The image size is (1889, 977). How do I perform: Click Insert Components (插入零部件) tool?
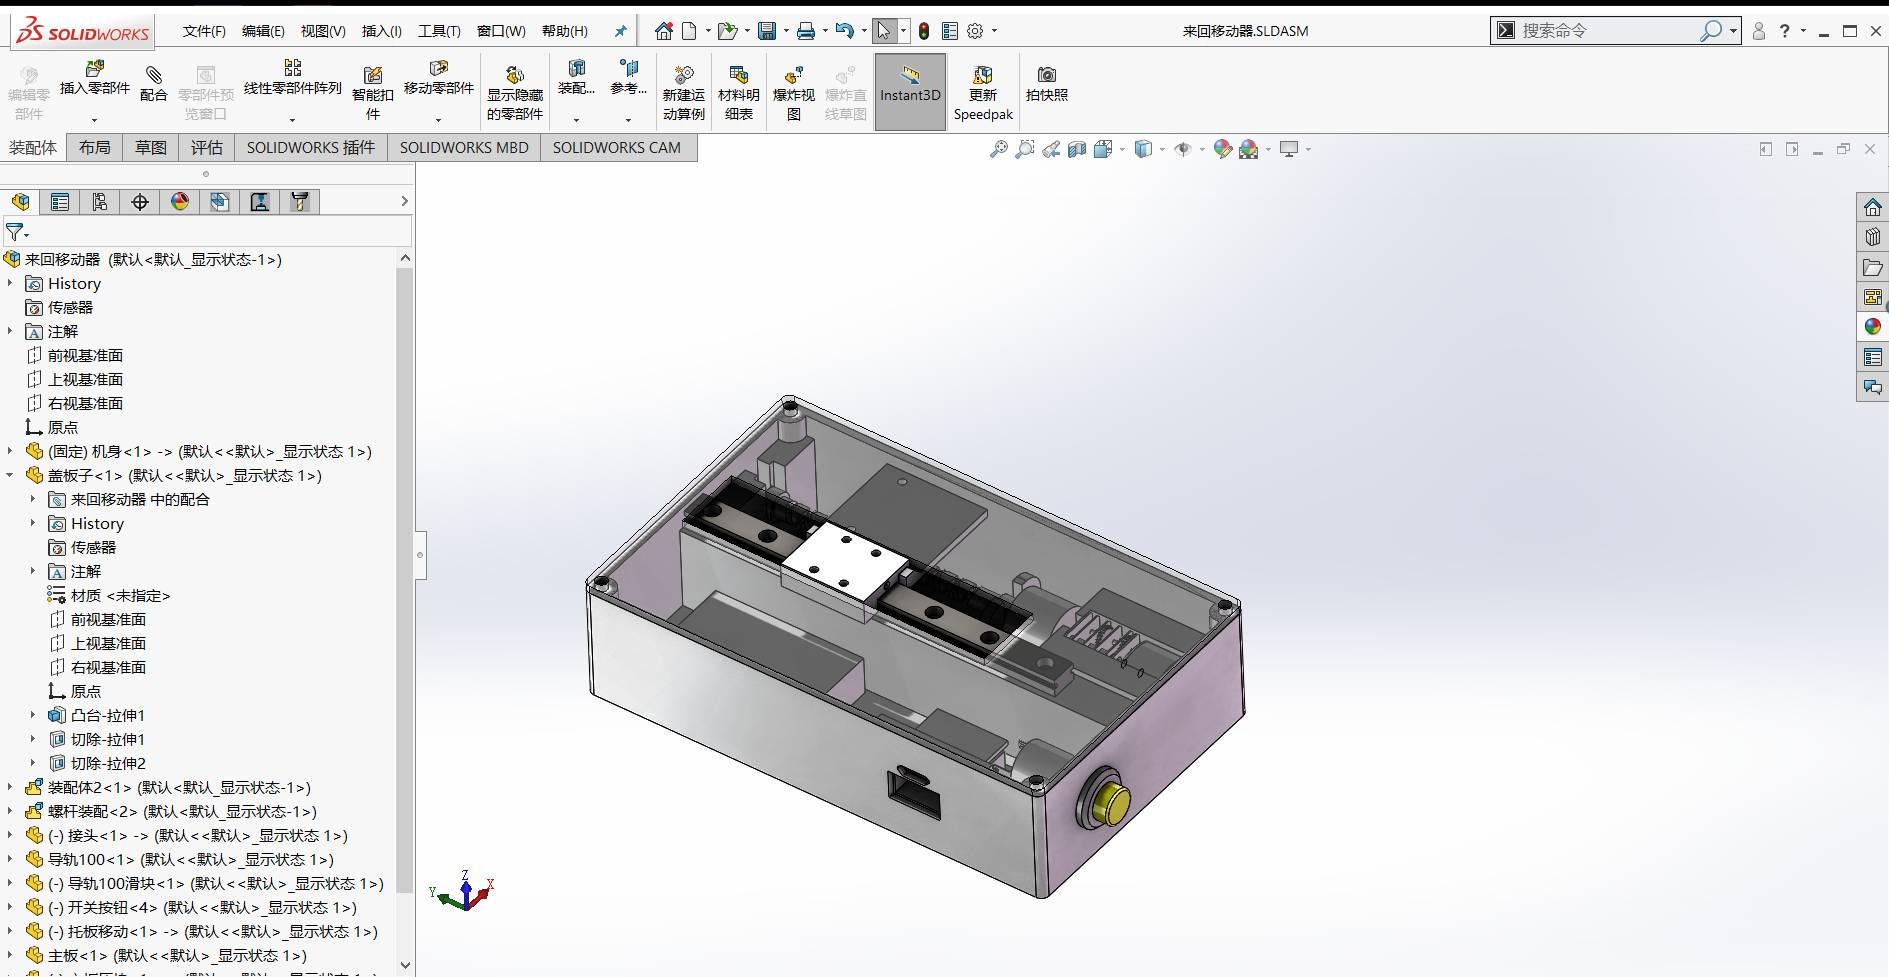coord(95,78)
